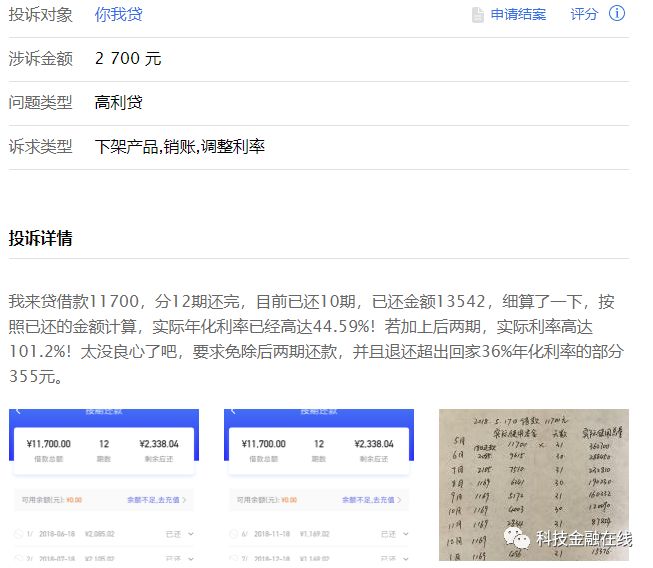
Task: Click the back arrow in the first screenshot
Action: click(18, 411)
